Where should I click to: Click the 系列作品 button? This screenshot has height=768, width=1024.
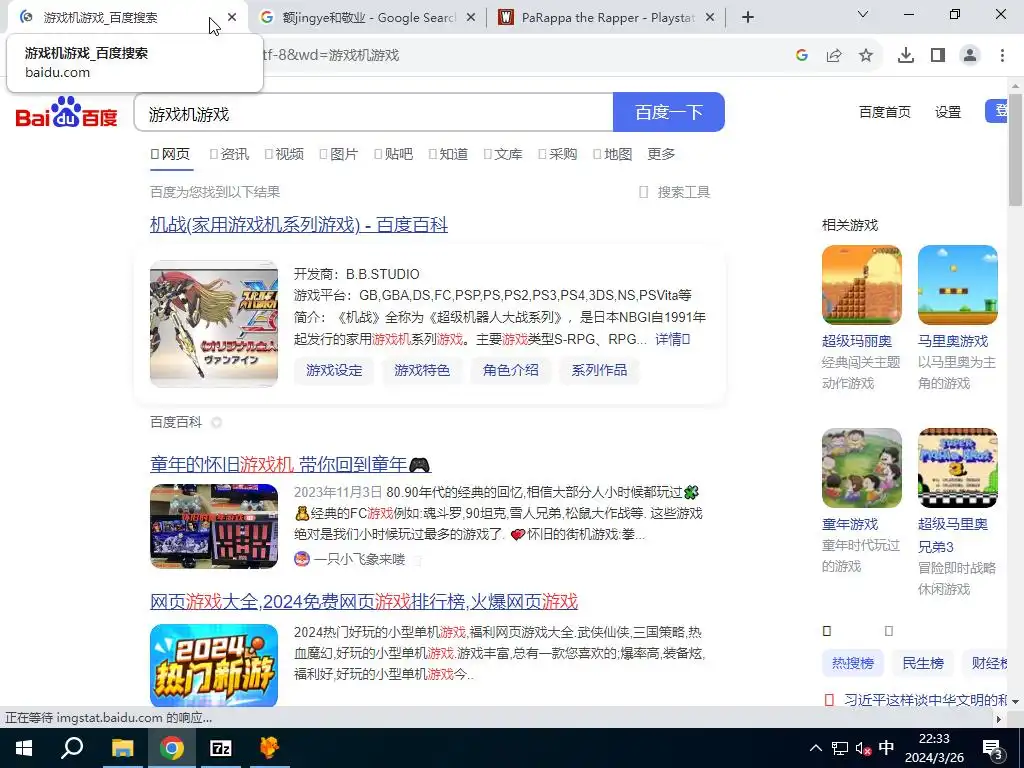point(599,370)
